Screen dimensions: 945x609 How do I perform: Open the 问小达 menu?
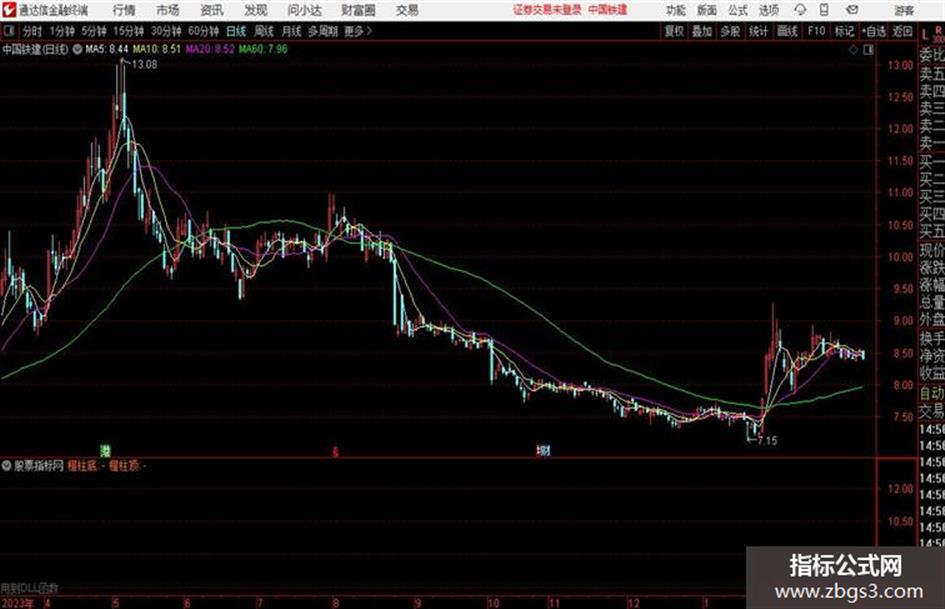(x=304, y=10)
